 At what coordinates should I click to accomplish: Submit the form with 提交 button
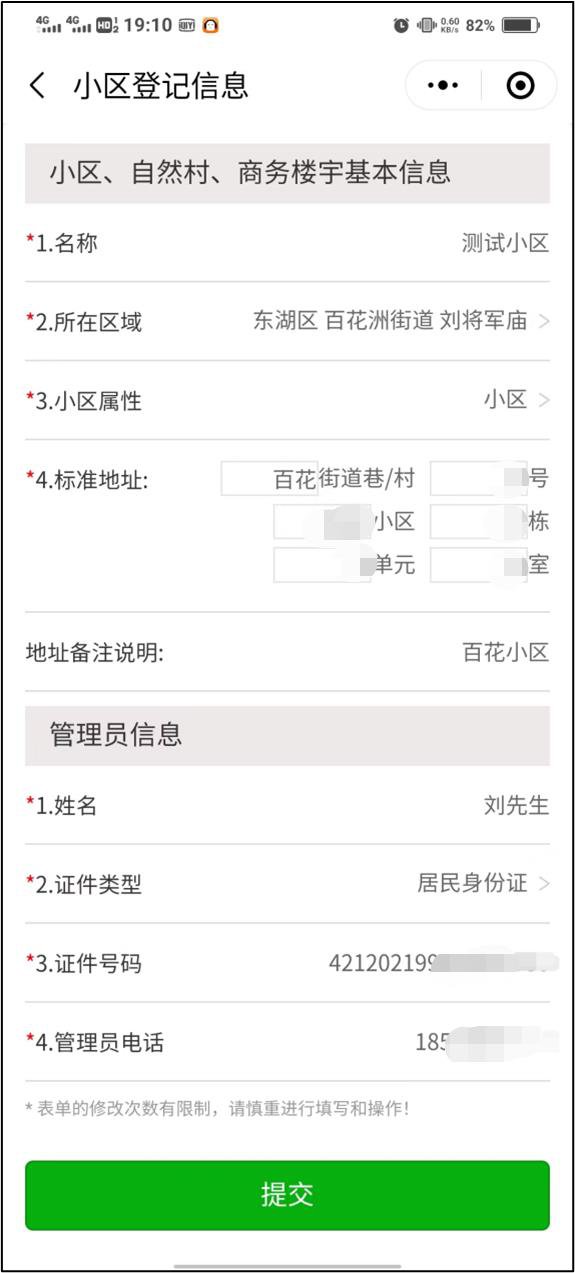pyautogui.click(x=287, y=1194)
